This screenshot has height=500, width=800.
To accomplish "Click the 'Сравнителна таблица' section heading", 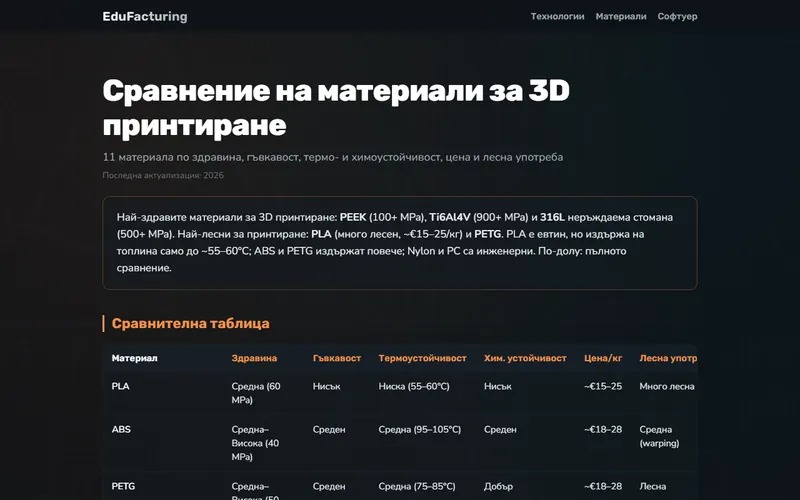I will (190, 323).
